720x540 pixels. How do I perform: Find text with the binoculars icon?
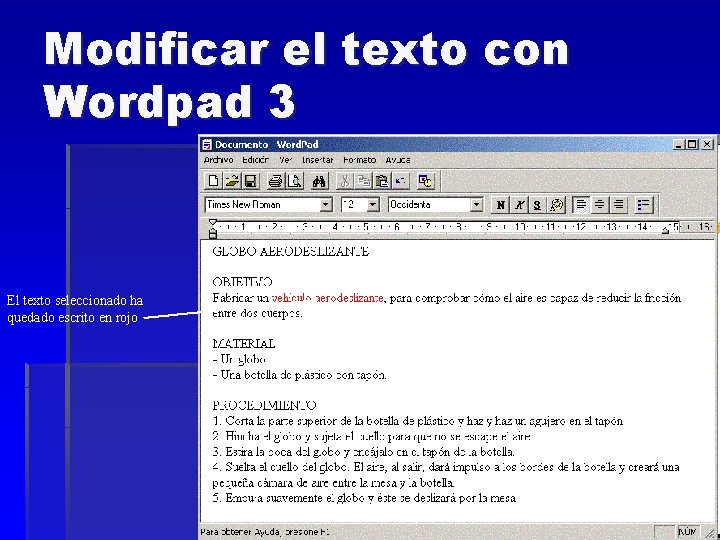[319, 181]
